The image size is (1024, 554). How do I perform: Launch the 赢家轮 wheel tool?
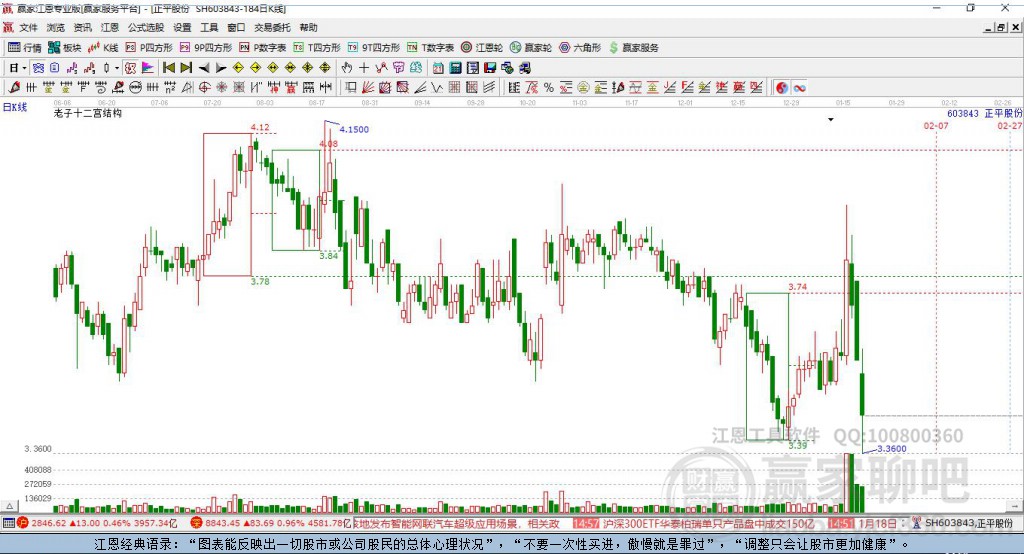click(531, 48)
